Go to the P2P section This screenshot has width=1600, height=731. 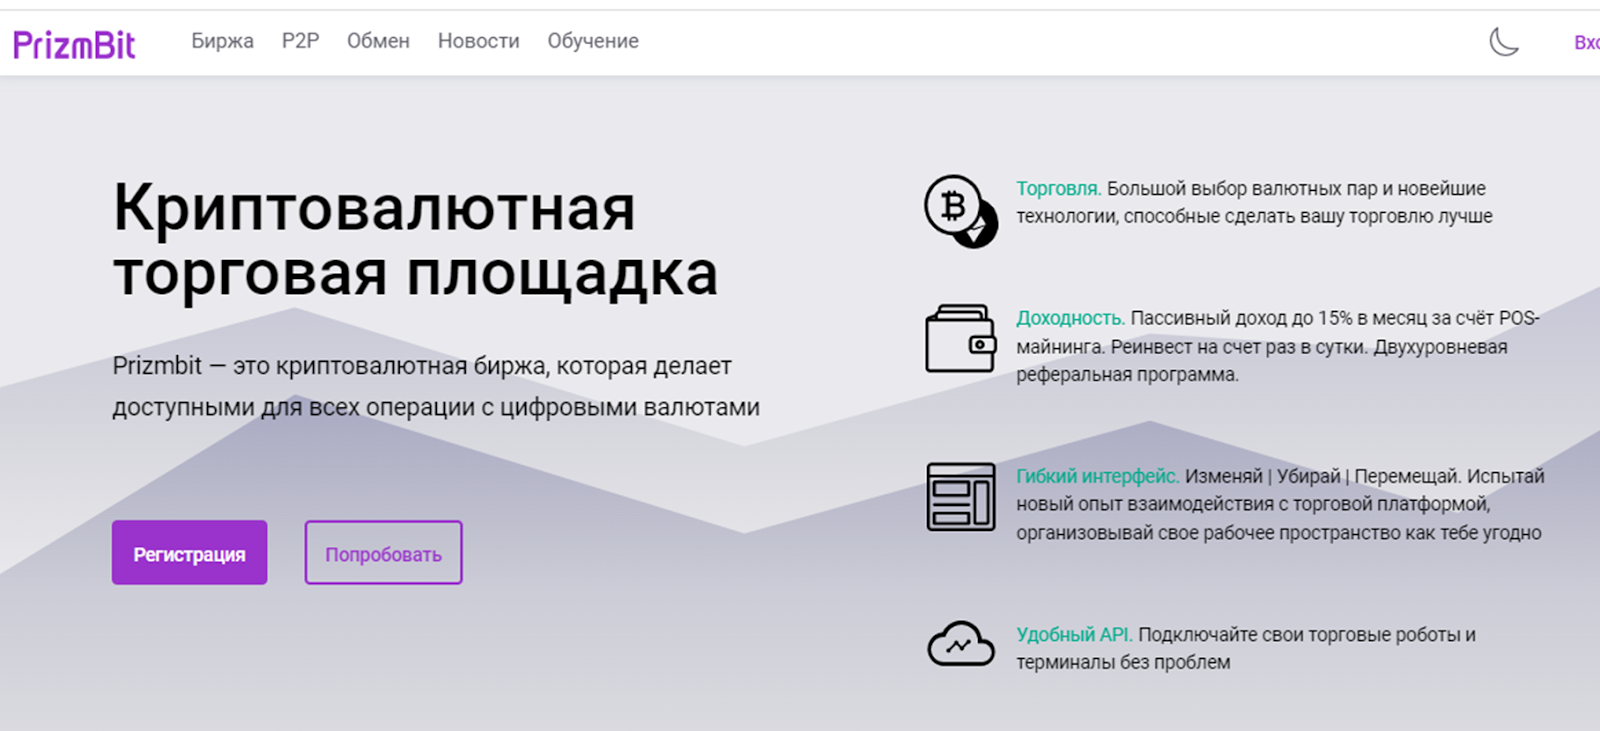[x=300, y=41]
